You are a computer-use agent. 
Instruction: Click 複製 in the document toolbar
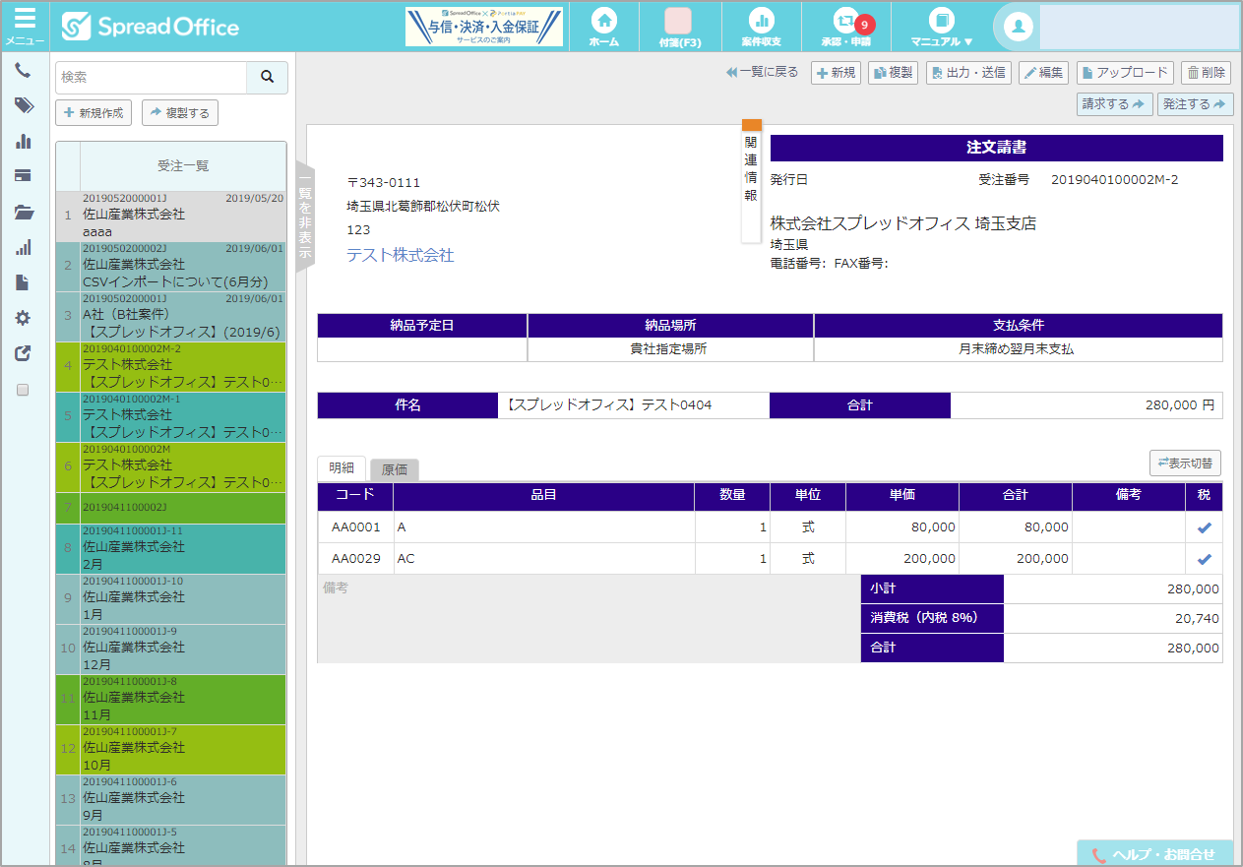click(x=893, y=73)
